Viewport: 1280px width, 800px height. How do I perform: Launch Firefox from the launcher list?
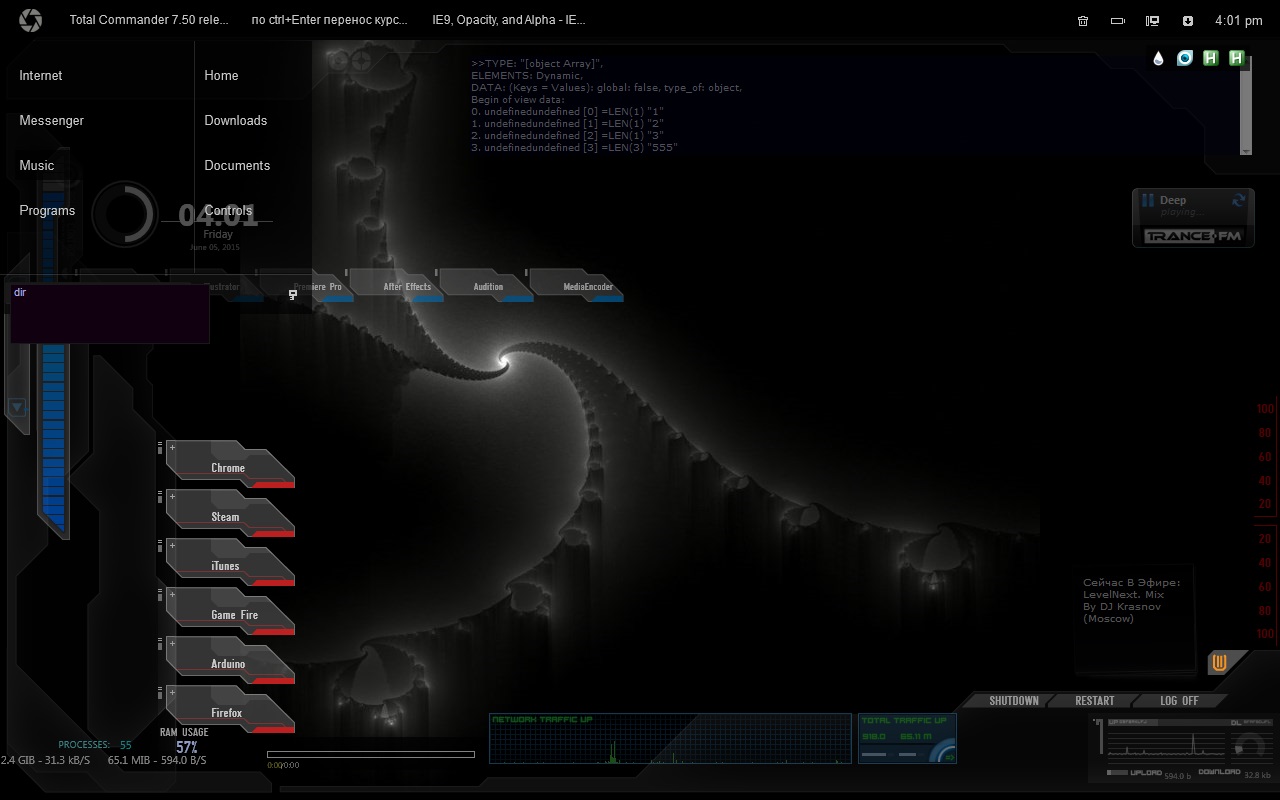pos(230,711)
